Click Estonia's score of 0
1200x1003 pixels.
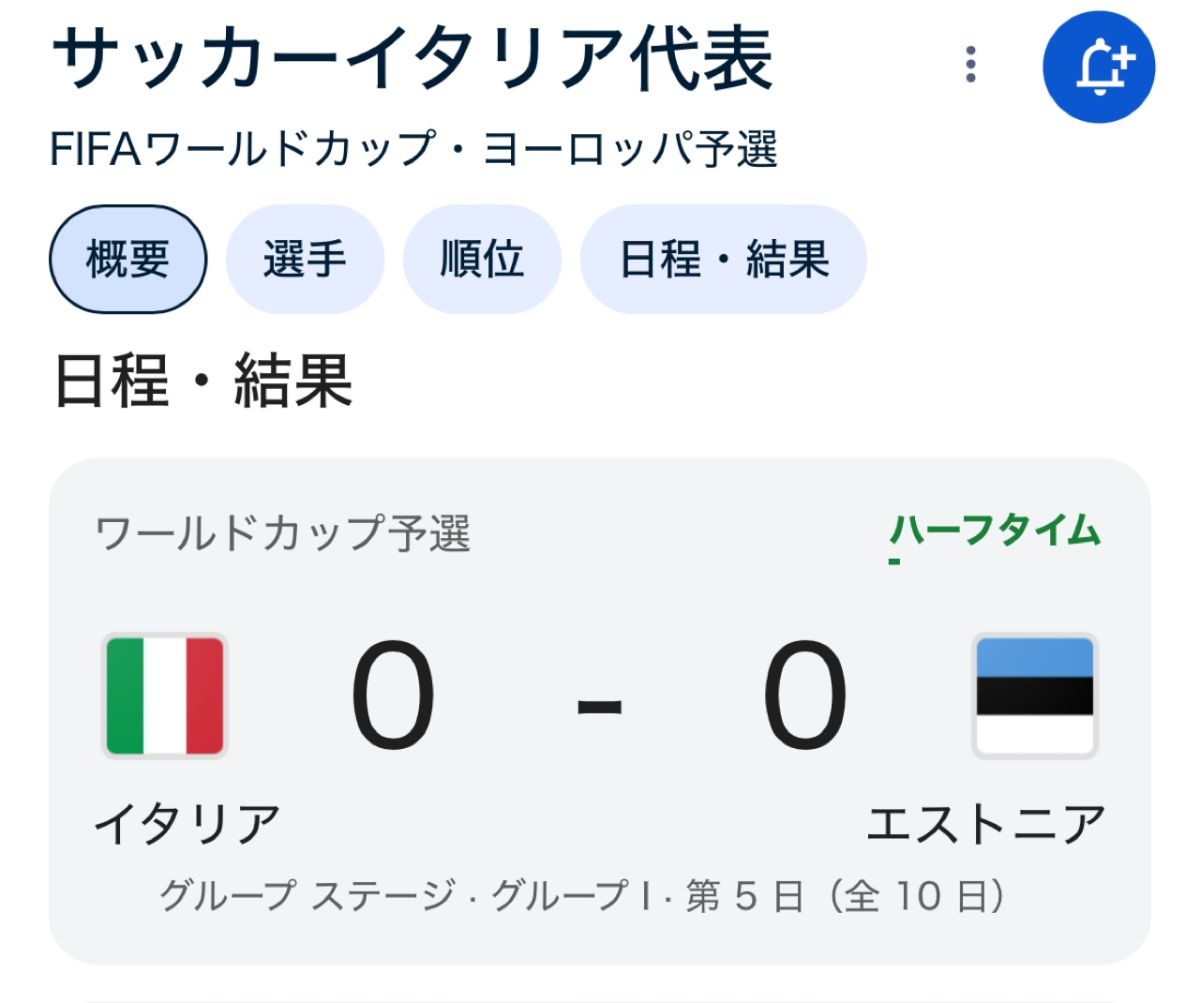pyautogui.click(x=806, y=698)
